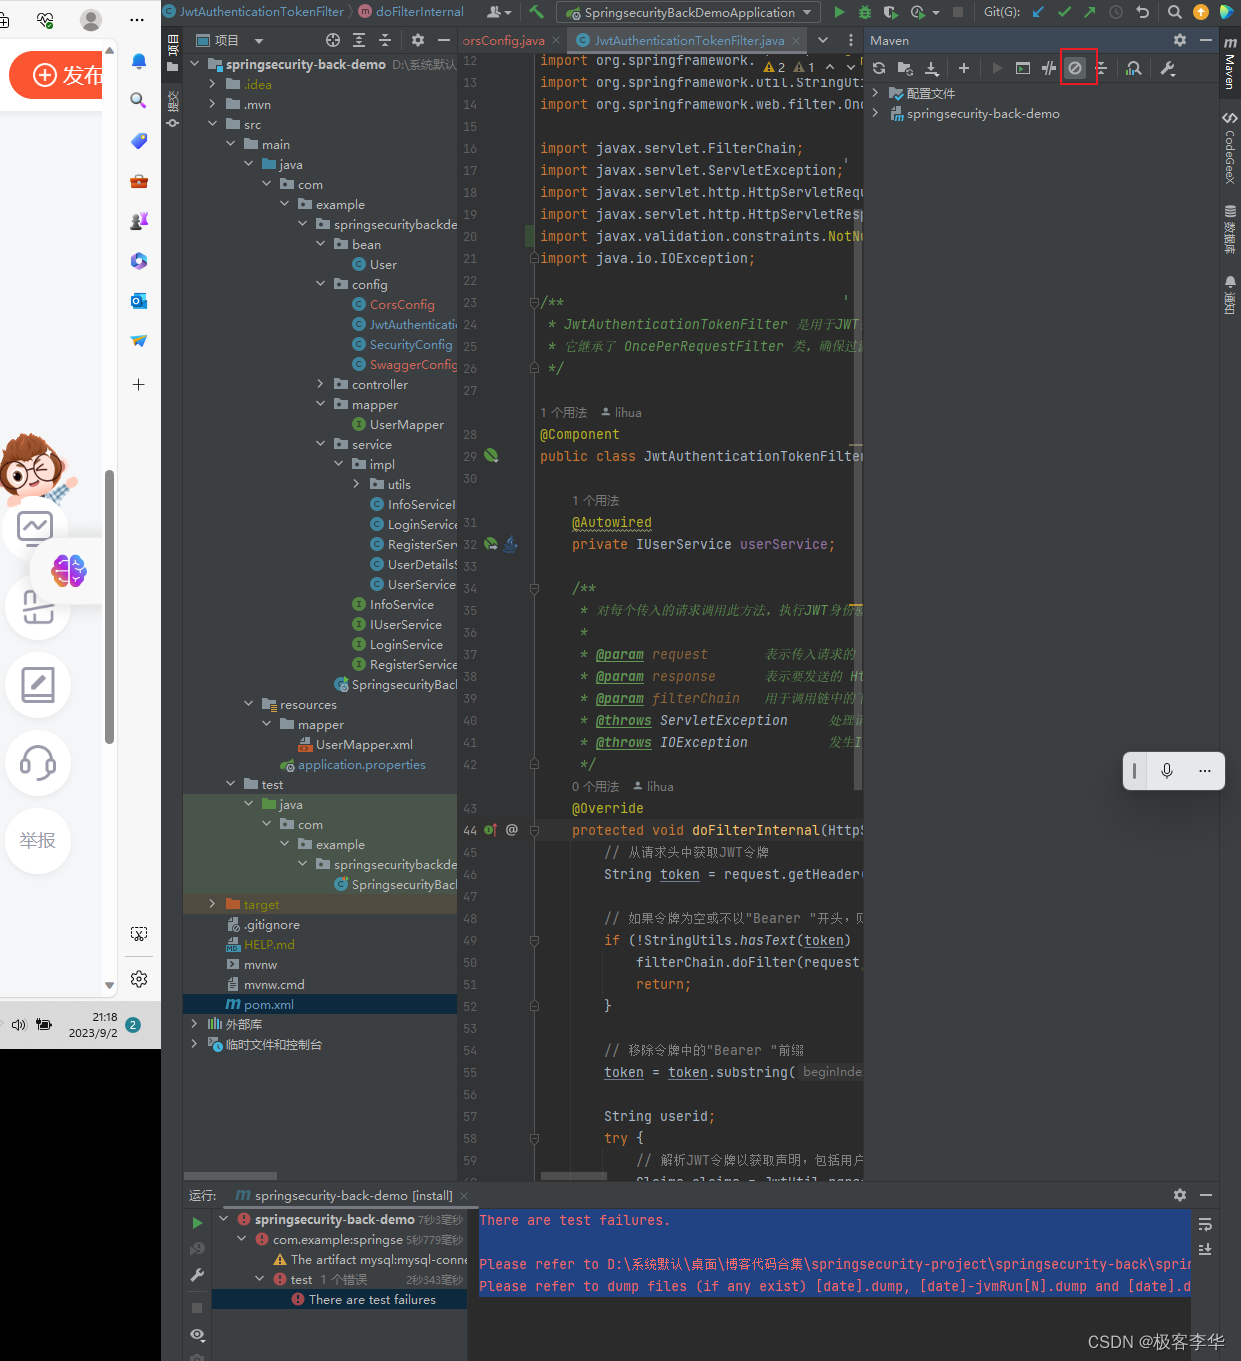Viewport: 1241px width, 1361px height.
Task: Select pom.xml in project tree
Action: tap(320, 1004)
